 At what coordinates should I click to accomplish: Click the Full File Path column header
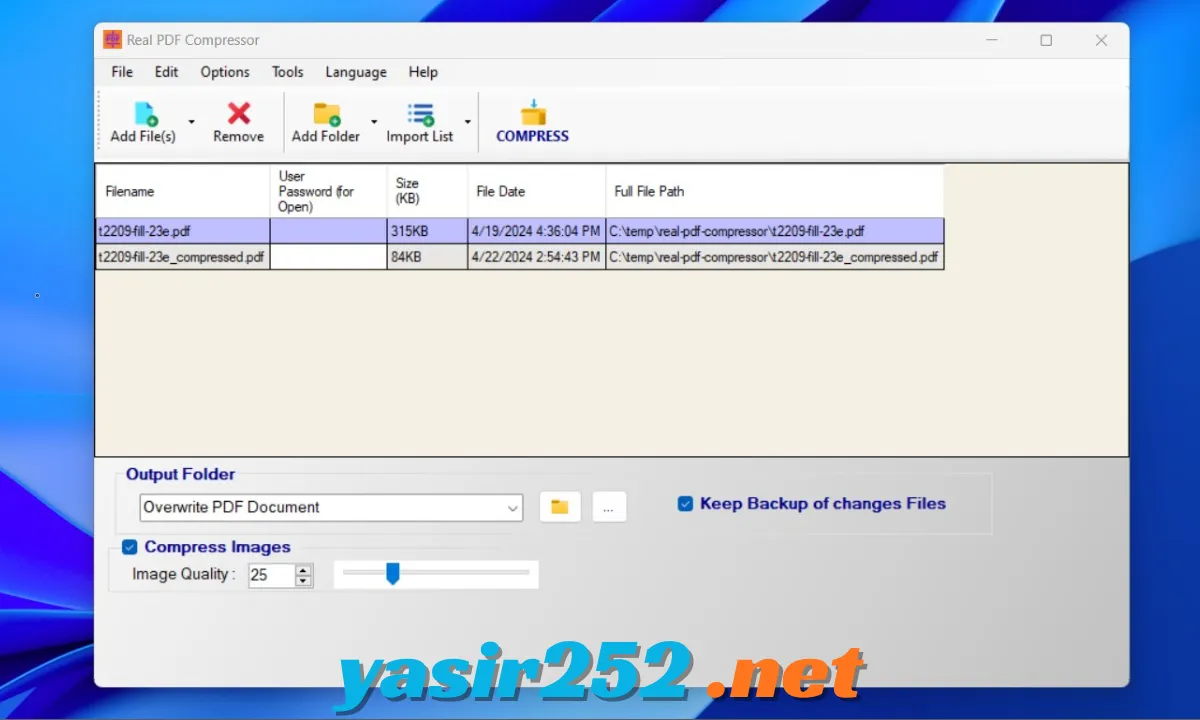[x=775, y=191]
